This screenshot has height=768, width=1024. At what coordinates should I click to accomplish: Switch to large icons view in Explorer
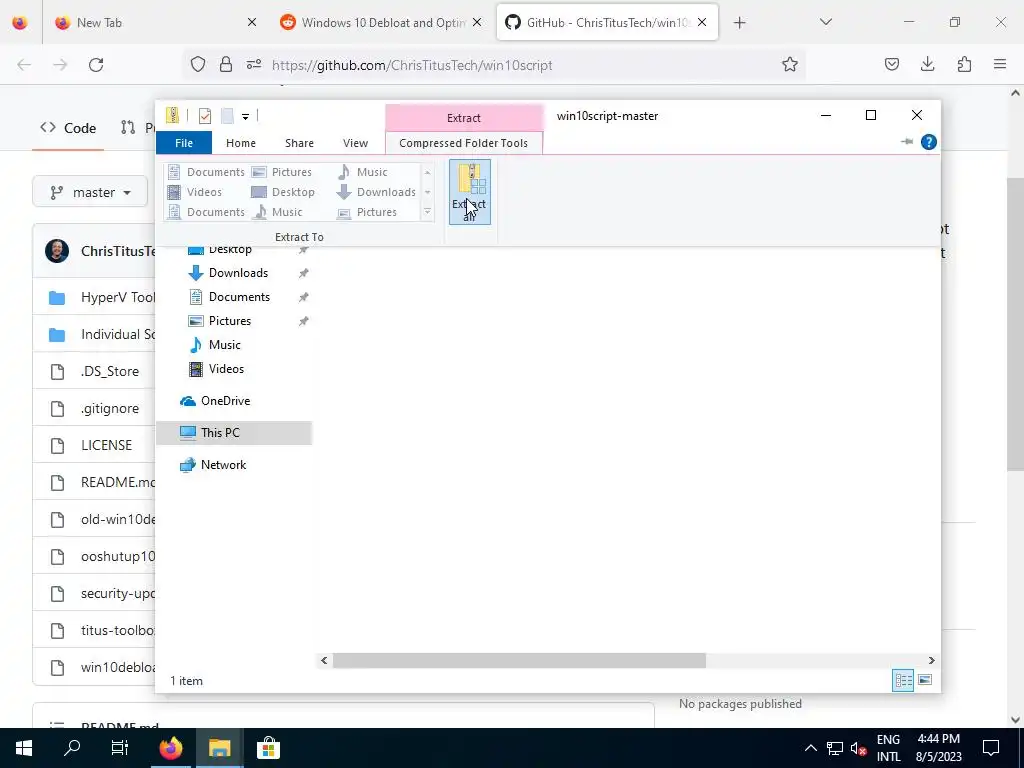tap(925, 680)
